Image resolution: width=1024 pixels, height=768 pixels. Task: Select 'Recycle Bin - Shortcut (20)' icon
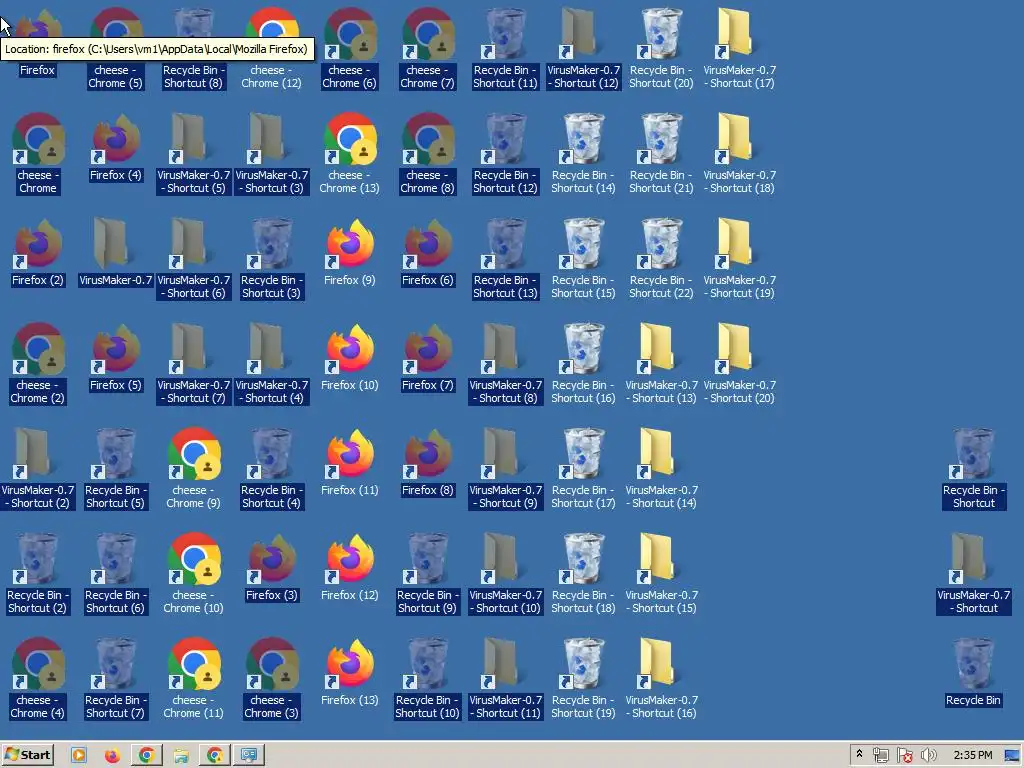661,49
